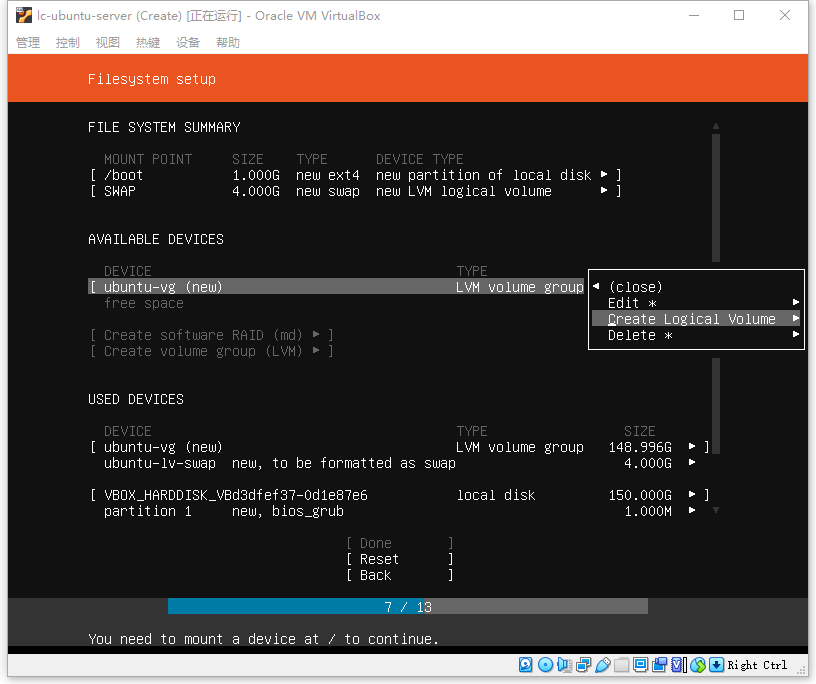Expand the SWAP mount point arrow
The width and height of the screenshot is (816, 684).
pyautogui.click(x=604, y=191)
